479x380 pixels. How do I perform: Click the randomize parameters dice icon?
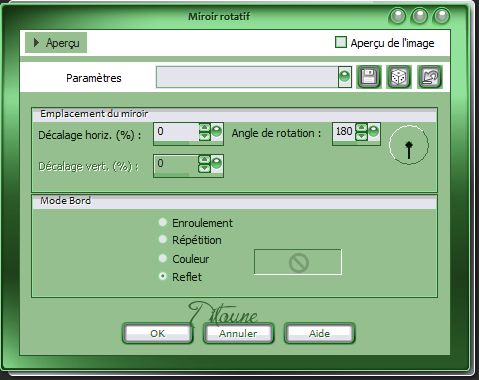point(399,77)
